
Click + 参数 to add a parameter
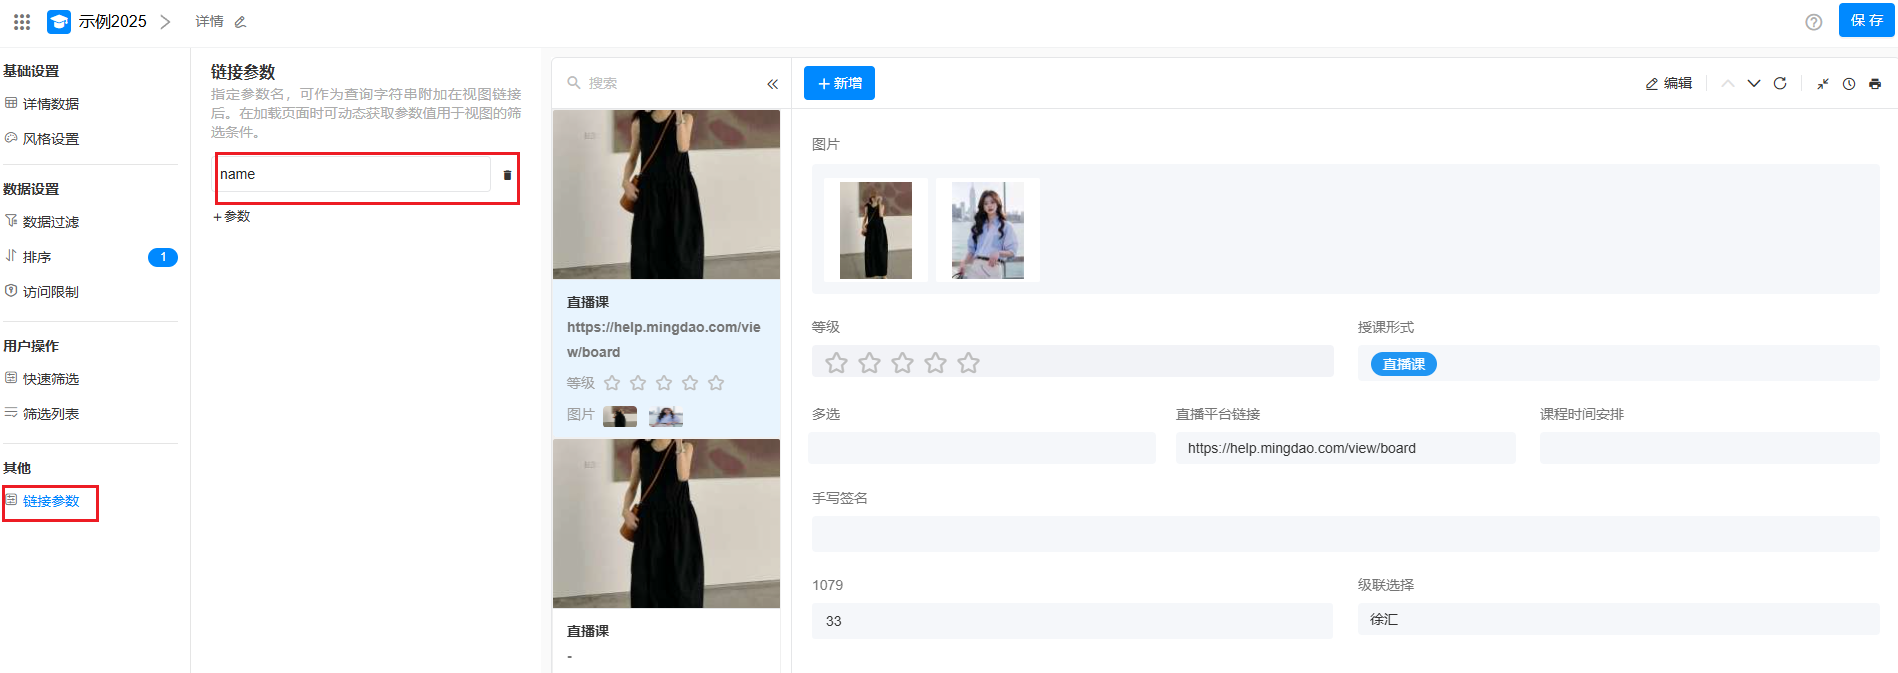coord(232,216)
